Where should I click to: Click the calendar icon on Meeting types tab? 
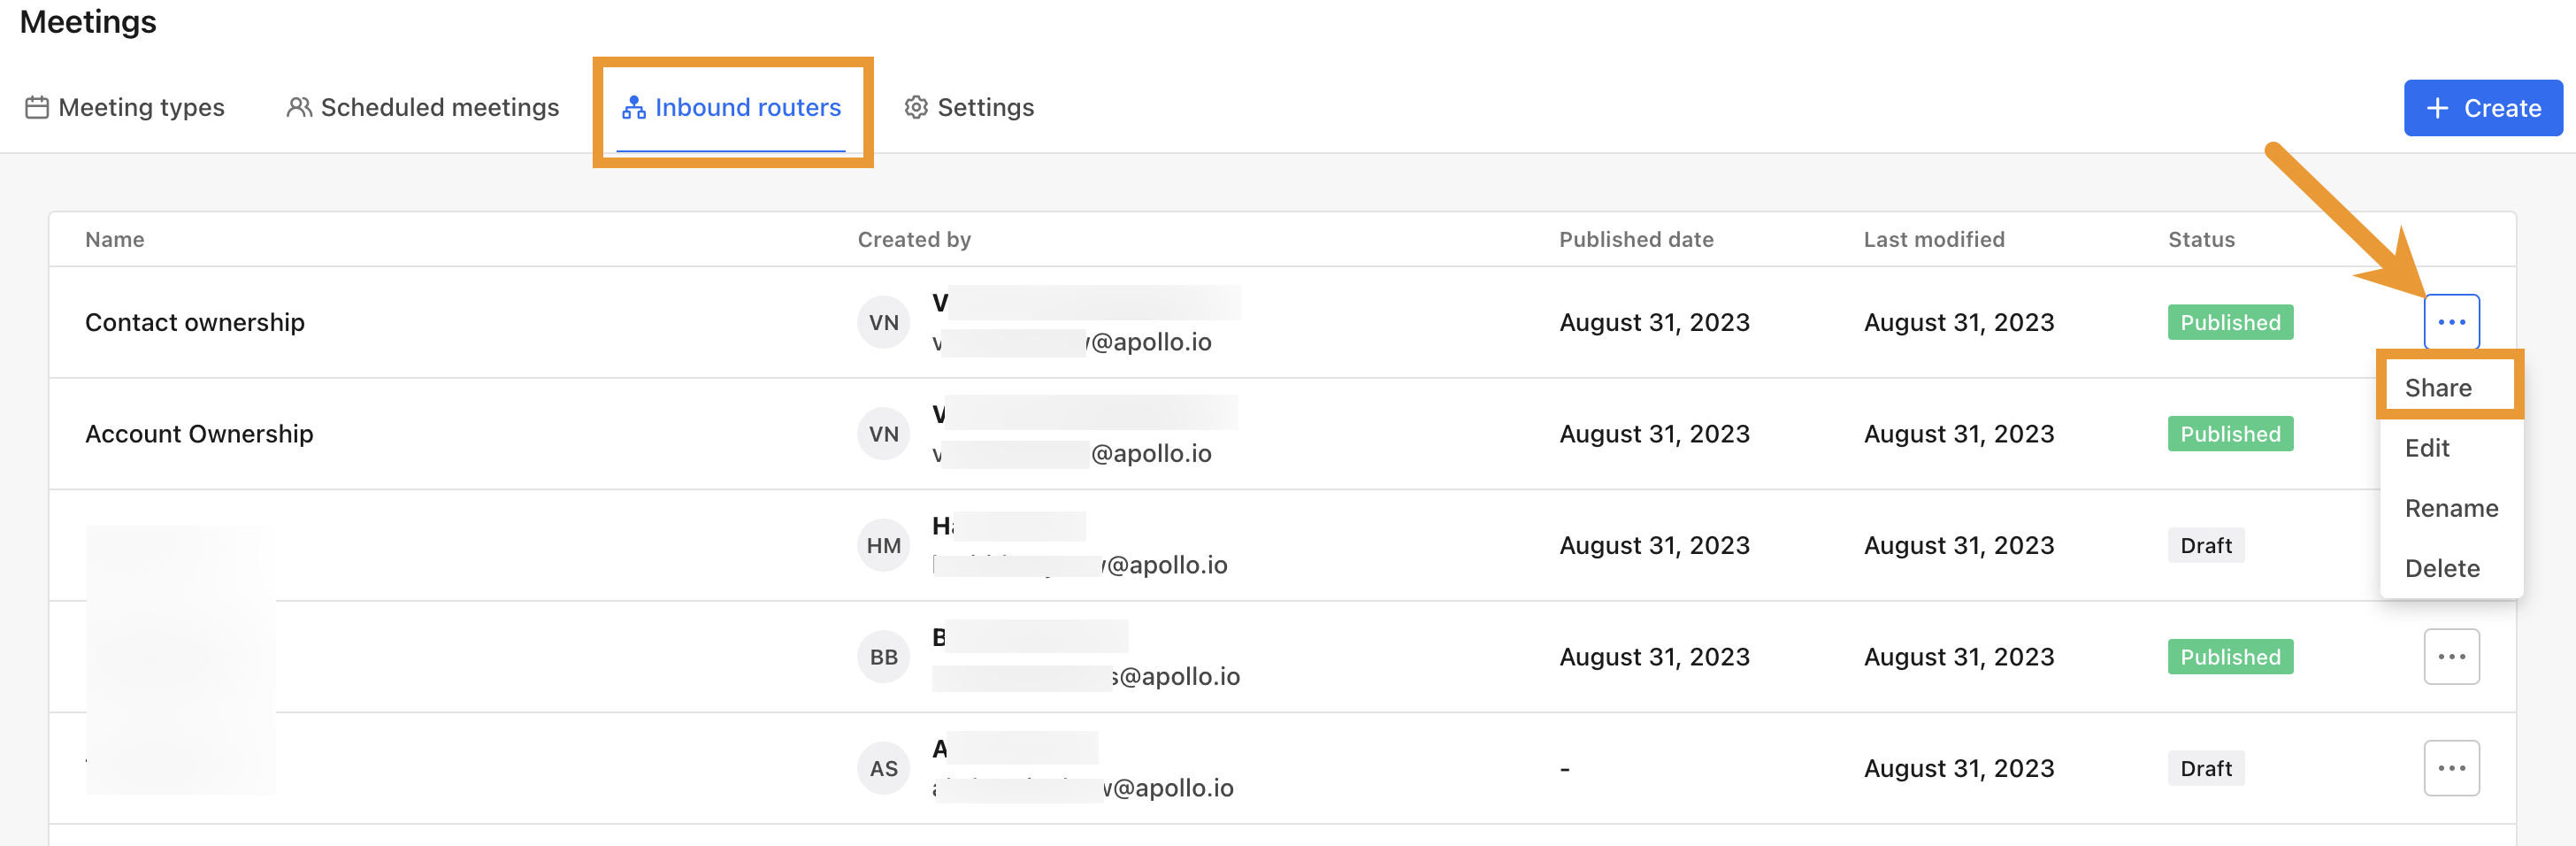tap(37, 107)
